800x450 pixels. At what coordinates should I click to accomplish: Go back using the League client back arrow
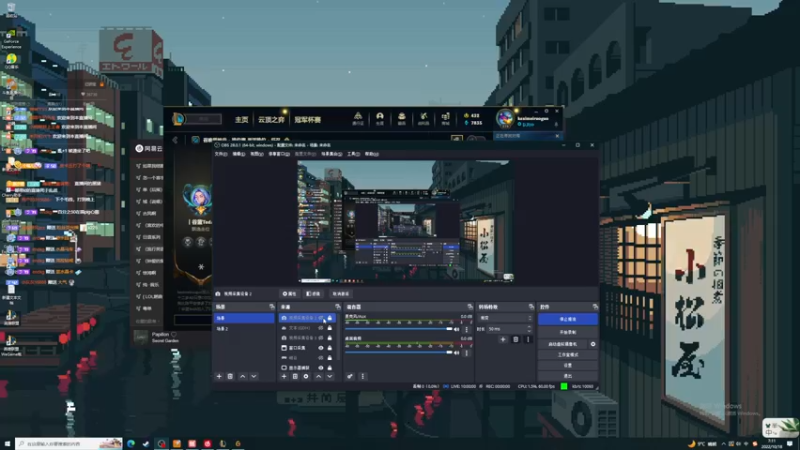coord(175,140)
